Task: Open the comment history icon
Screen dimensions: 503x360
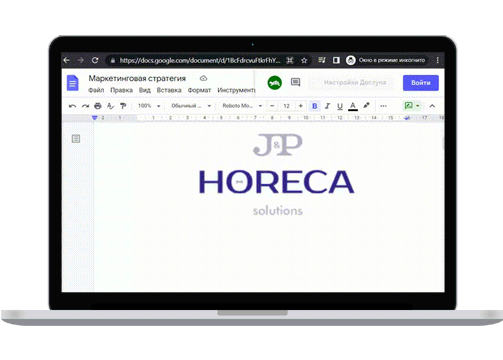Action: pyautogui.click(x=295, y=82)
